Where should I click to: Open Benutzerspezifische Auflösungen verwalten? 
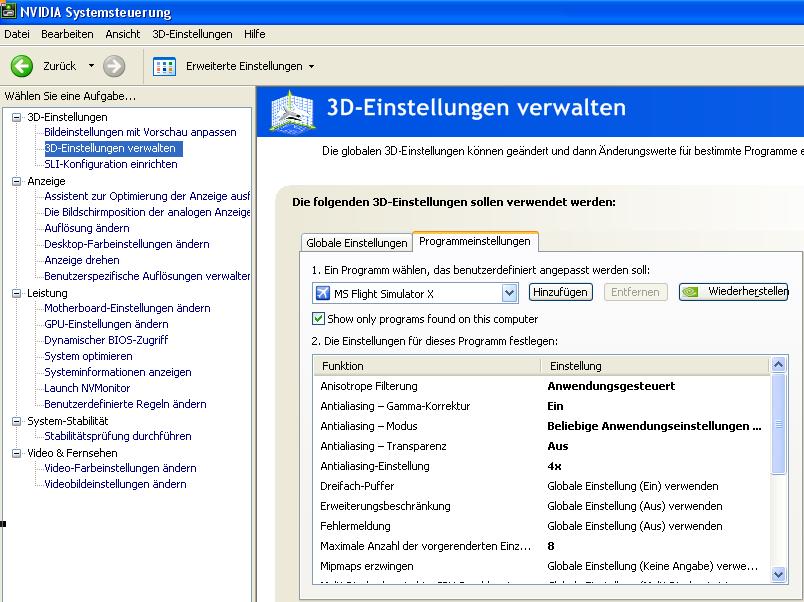click(x=147, y=276)
